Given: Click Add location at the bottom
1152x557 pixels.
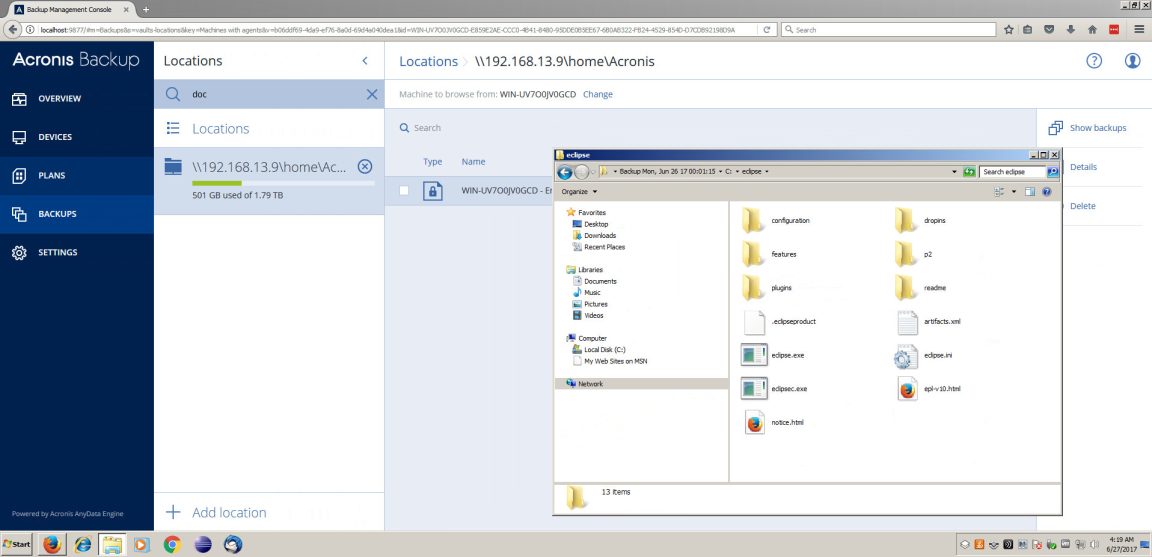Looking at the screenshot, I should (228, 512).
